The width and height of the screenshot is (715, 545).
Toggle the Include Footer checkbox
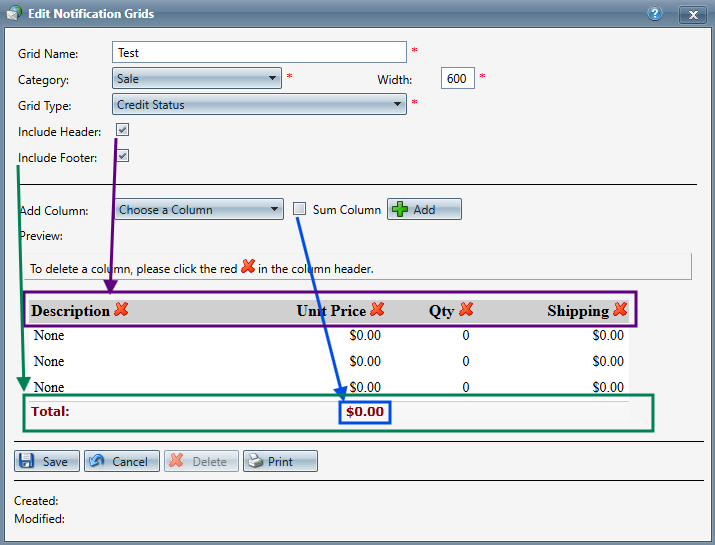point(122,156)
